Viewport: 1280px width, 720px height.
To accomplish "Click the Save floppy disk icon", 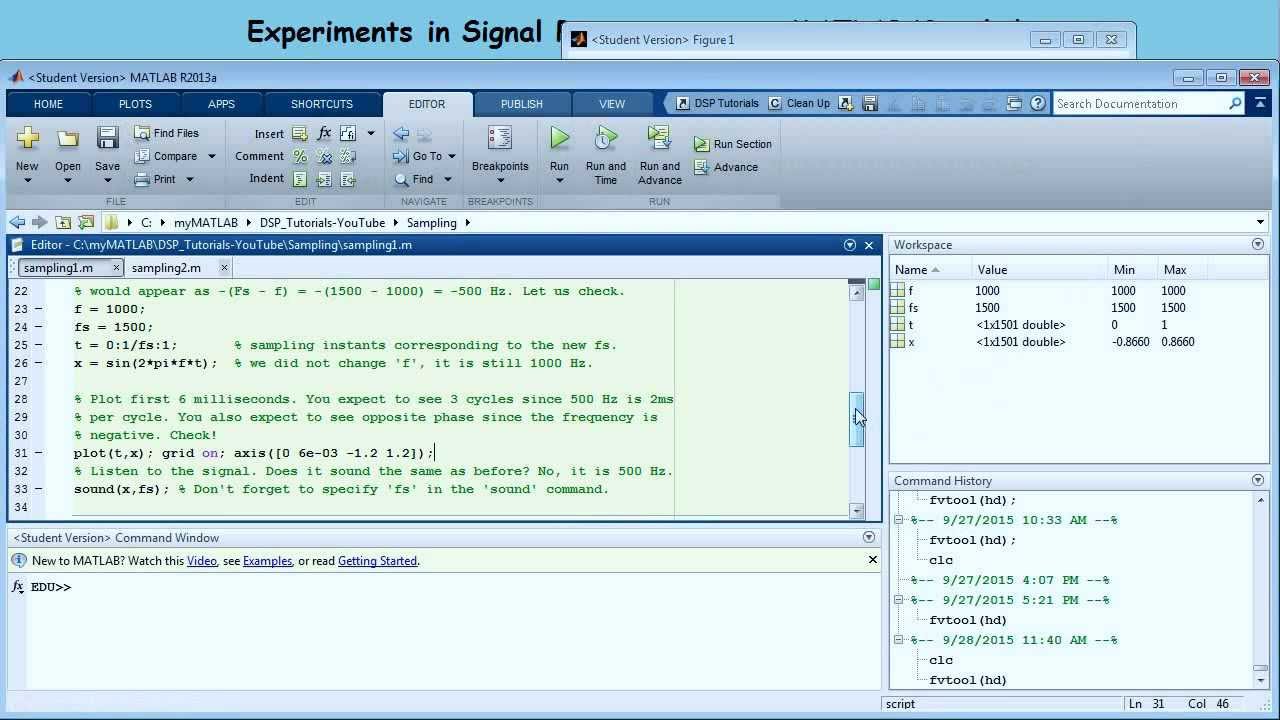I will click(x=107, y=138).
